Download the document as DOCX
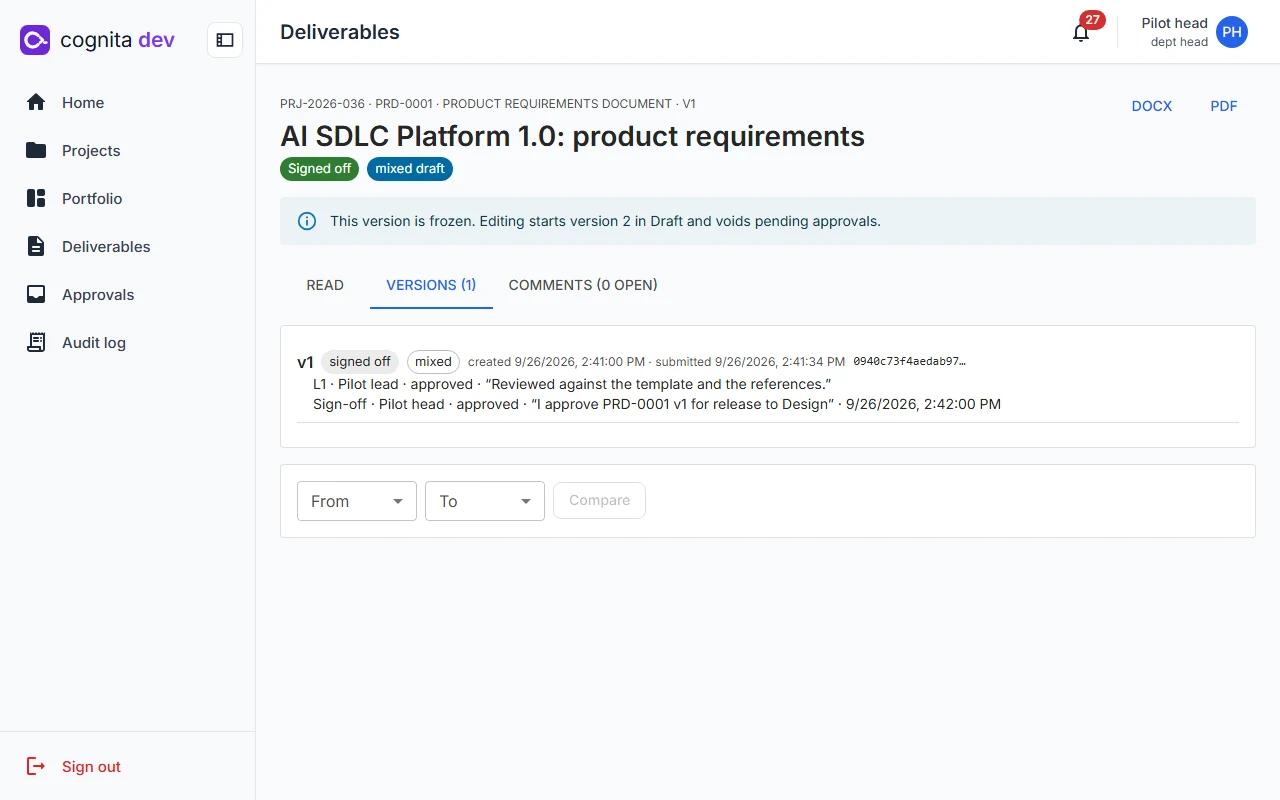Image resolution: width=1280 pixels, height=800 pixels. tap(1152, 106)
